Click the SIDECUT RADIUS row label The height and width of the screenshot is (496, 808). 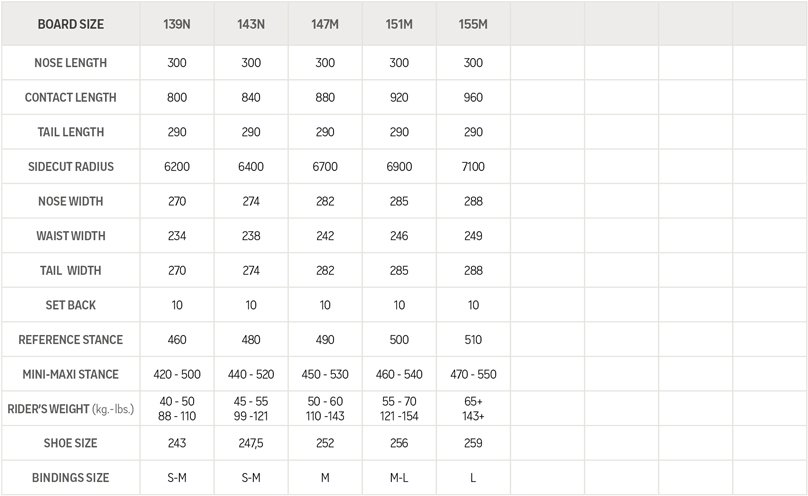[x=70, y=167]
